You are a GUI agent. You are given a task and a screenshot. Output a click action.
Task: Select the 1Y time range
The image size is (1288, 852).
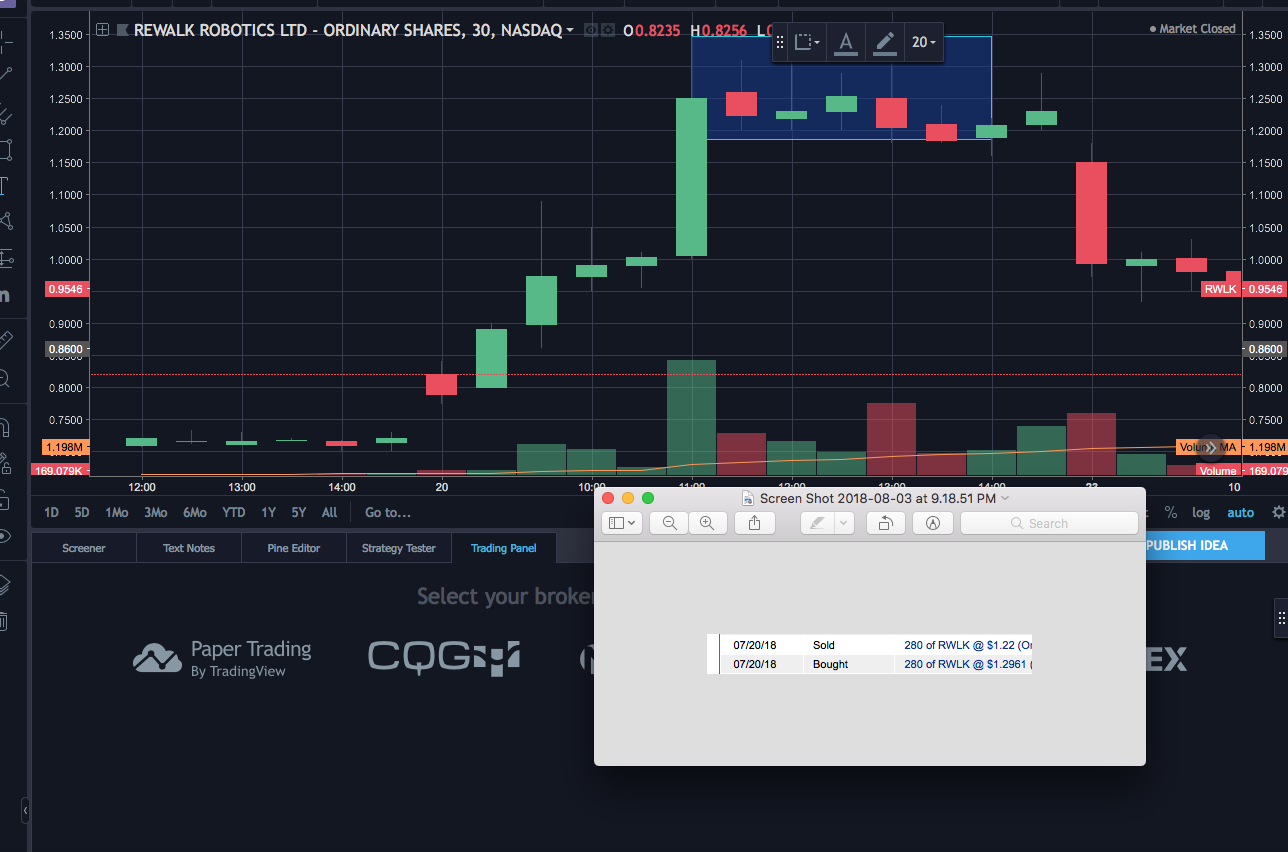pos(268,512)
